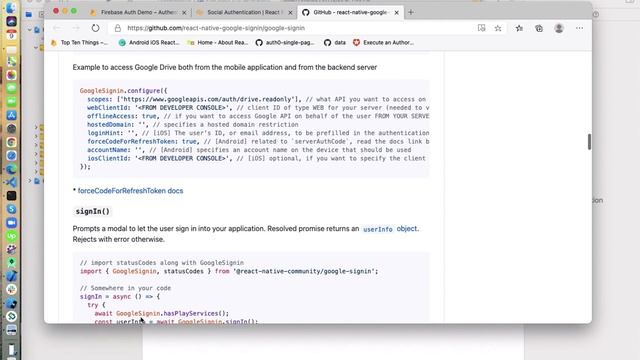Open Calendar in the Dock
Screen dimensions: 640x360
[x=11, y=34]
